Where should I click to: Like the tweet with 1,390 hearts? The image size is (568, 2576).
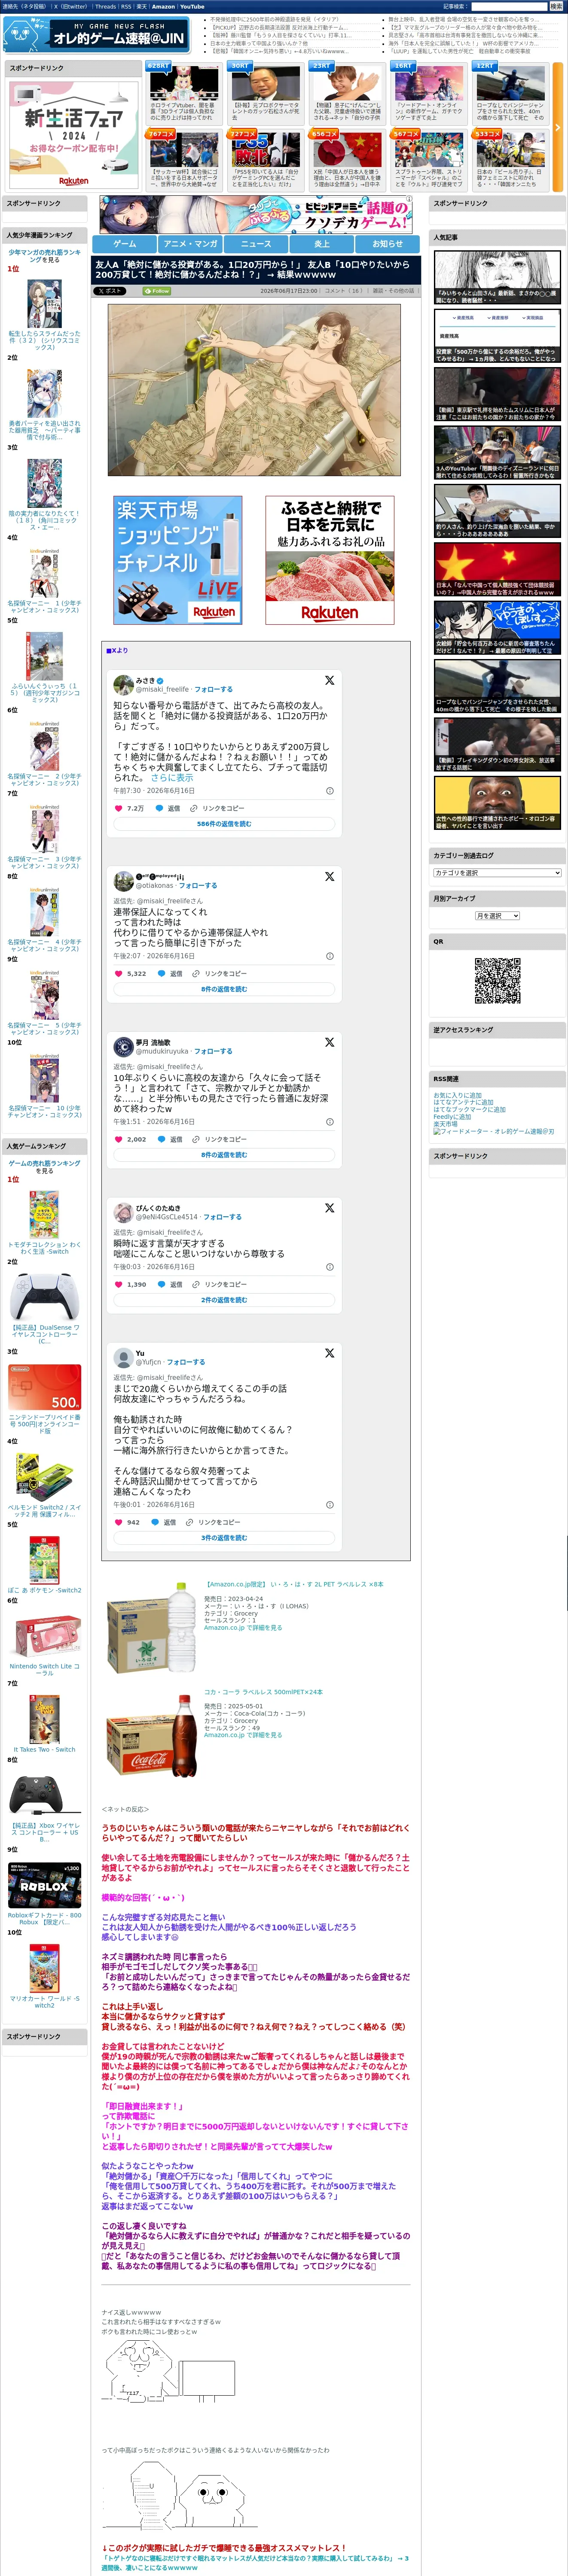(x=118, y=1284)
